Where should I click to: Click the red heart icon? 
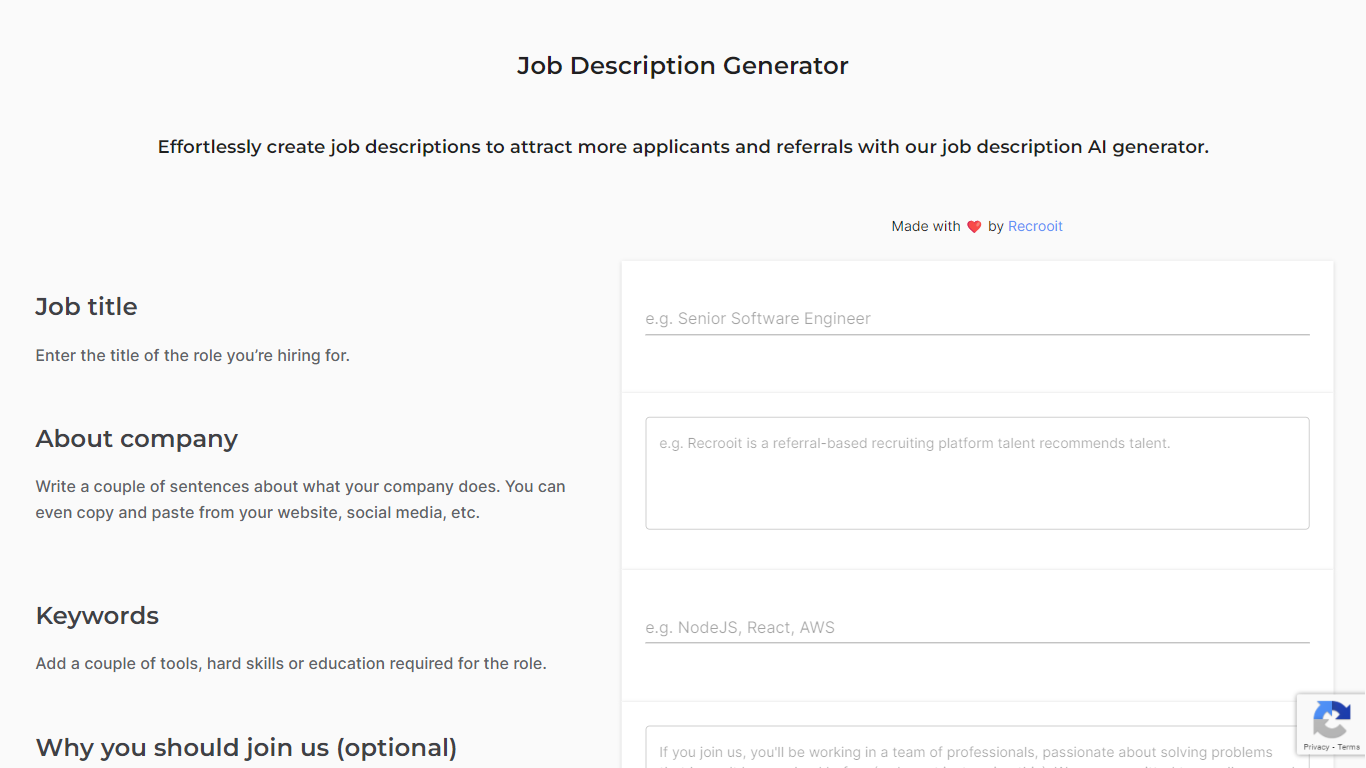pyautogui.click(x=974, y=227)
